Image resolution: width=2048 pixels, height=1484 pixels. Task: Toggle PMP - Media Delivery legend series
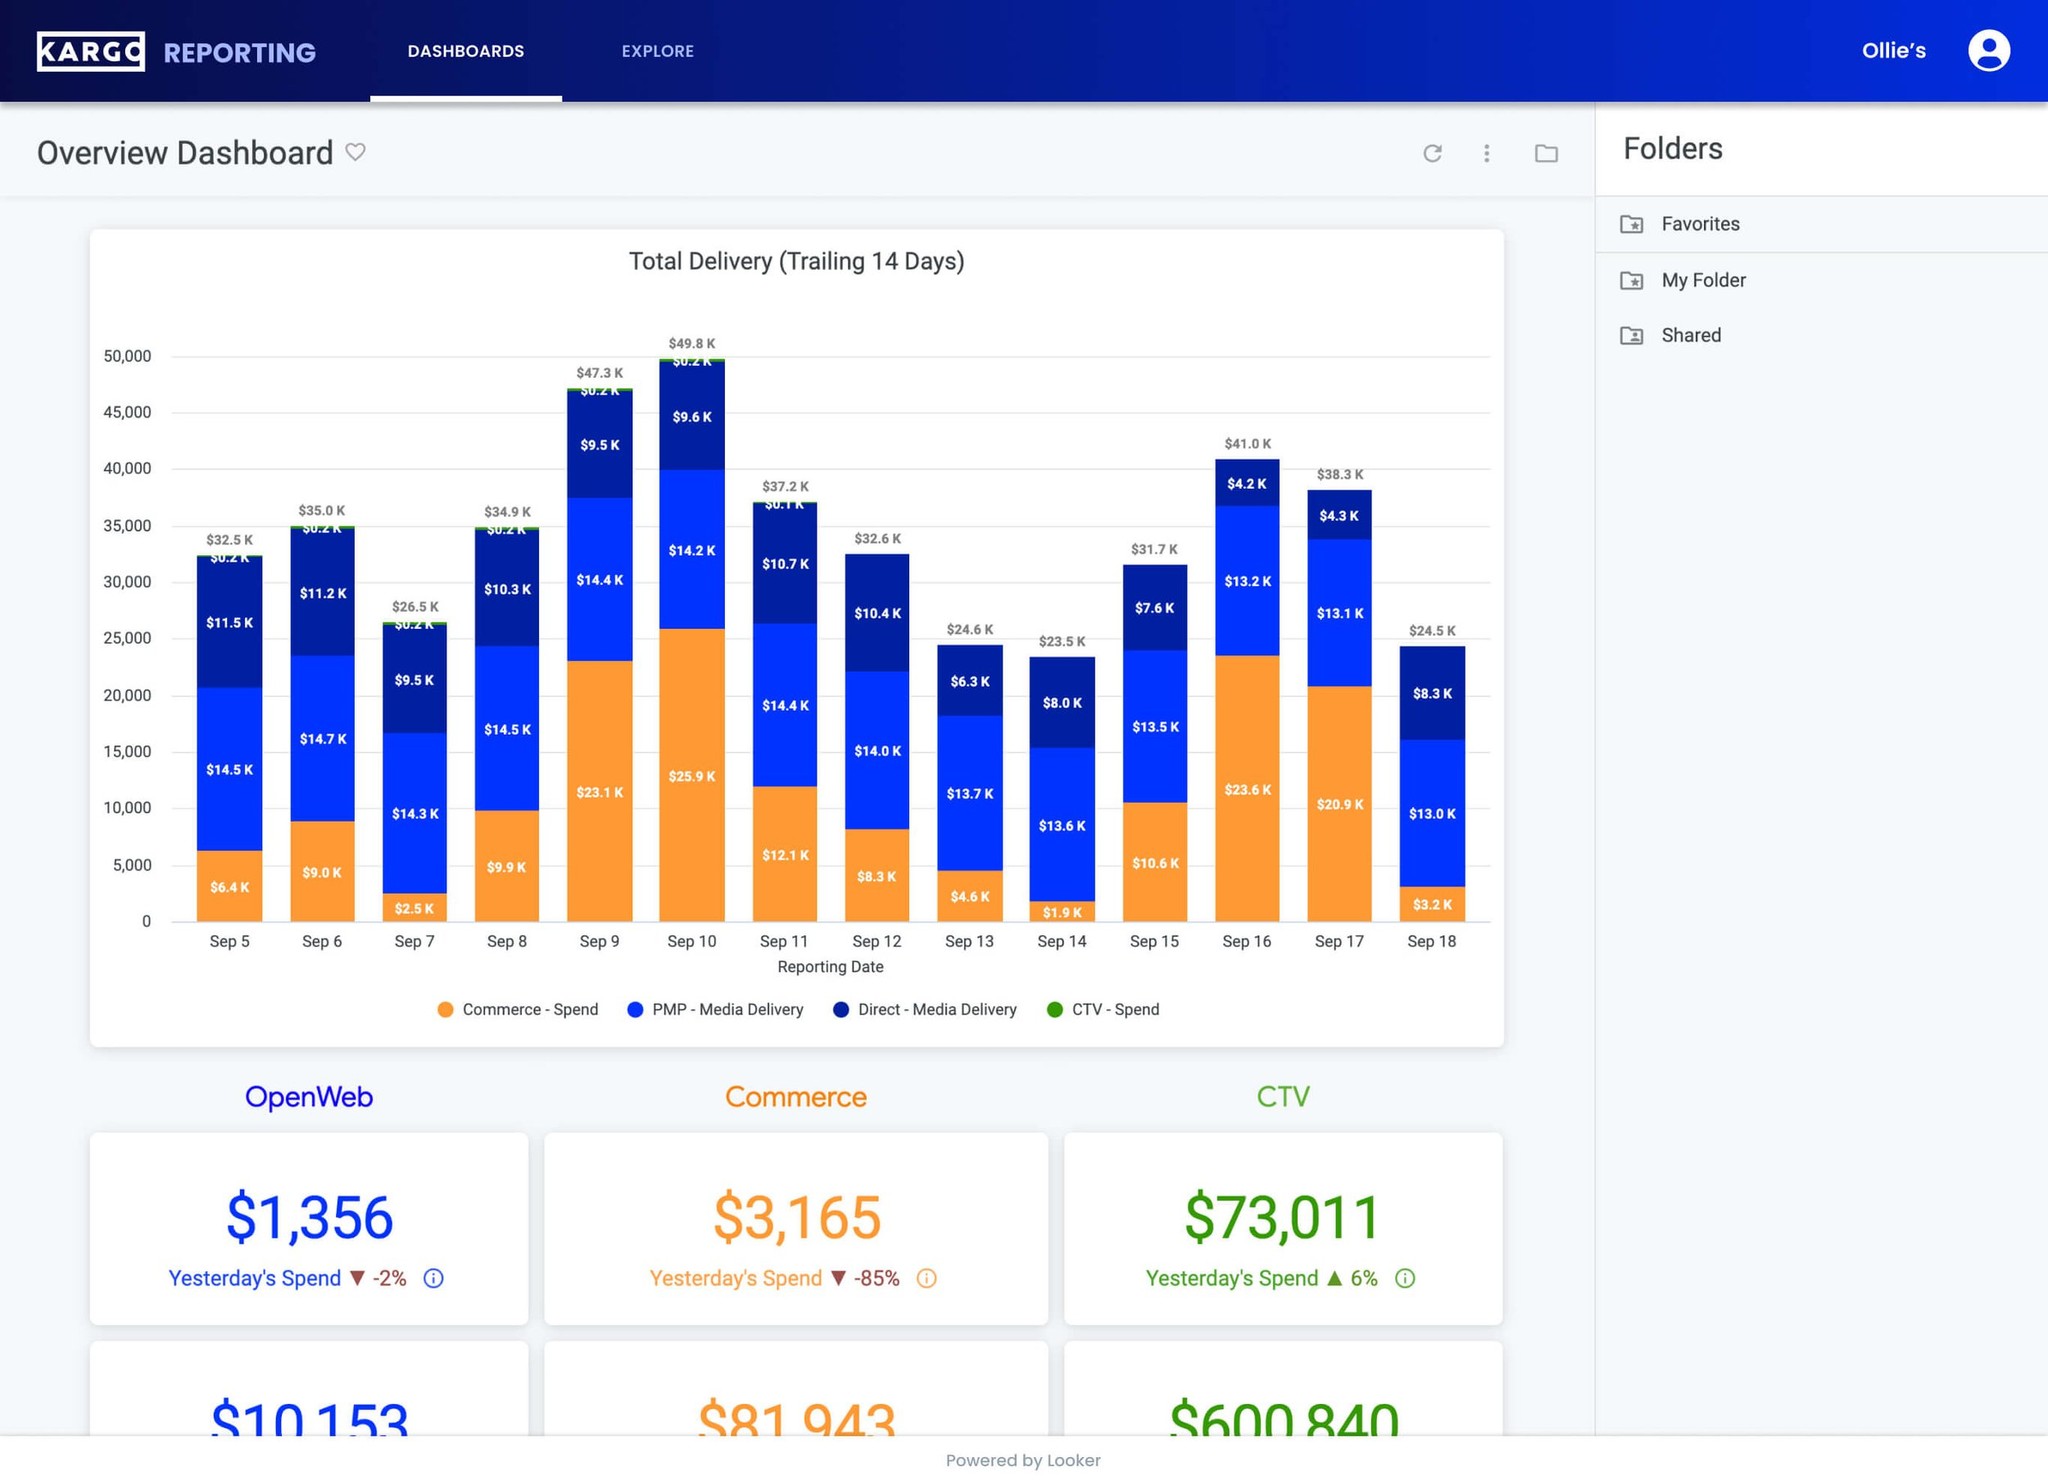coord(715,1009)
